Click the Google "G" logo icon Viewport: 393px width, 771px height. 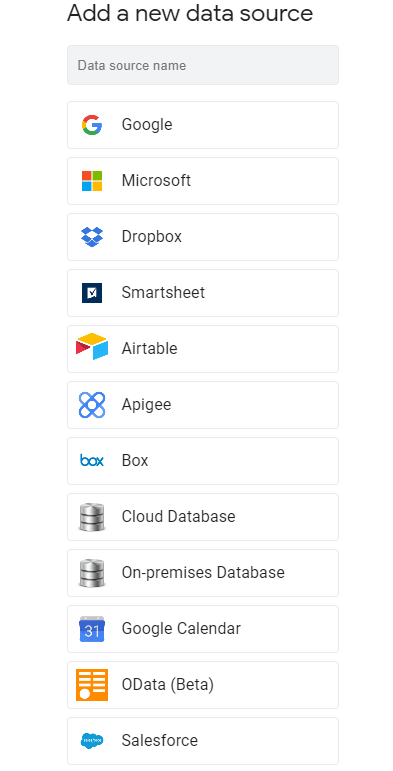(92, 125)
